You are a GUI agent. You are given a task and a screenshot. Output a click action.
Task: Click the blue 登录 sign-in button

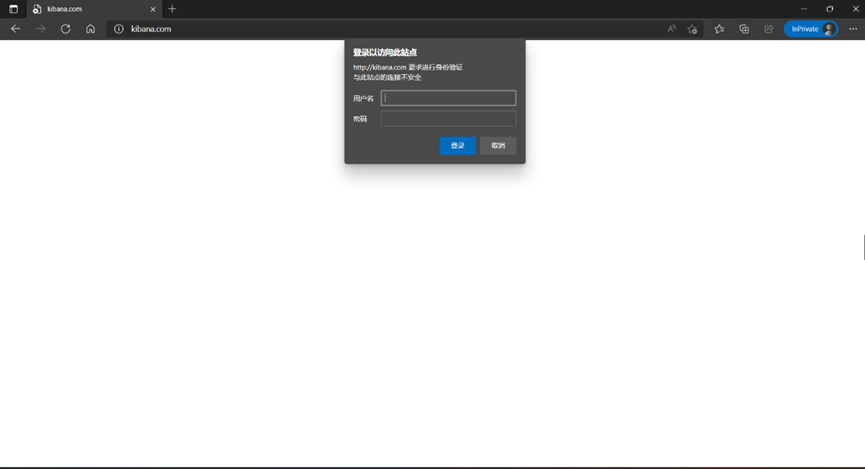457,146
